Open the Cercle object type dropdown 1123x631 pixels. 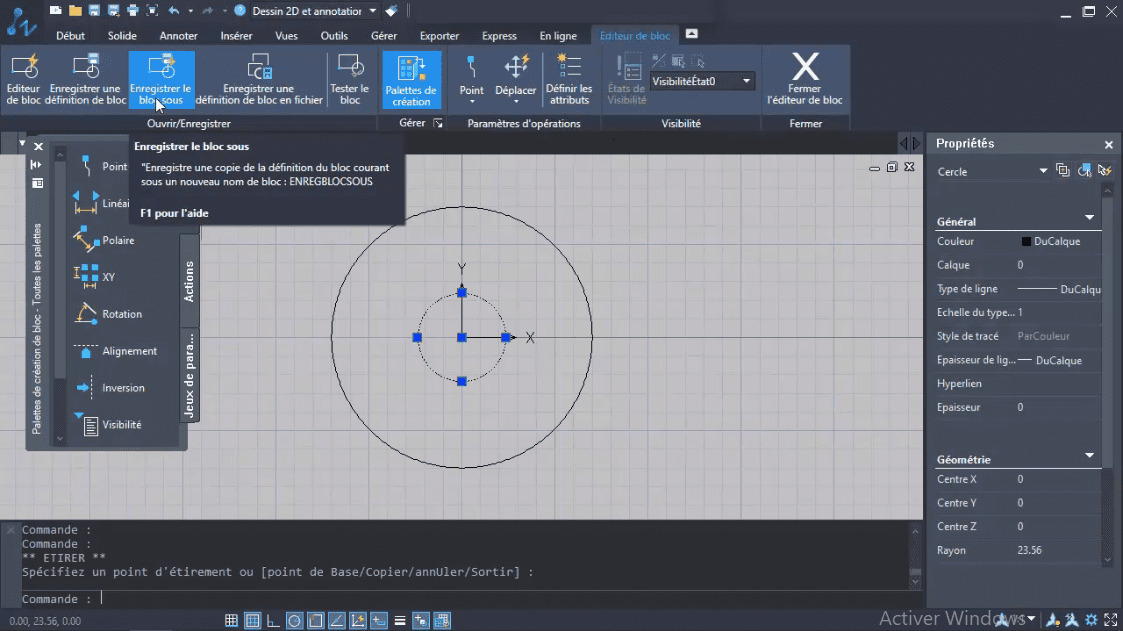click(1043, 172)
